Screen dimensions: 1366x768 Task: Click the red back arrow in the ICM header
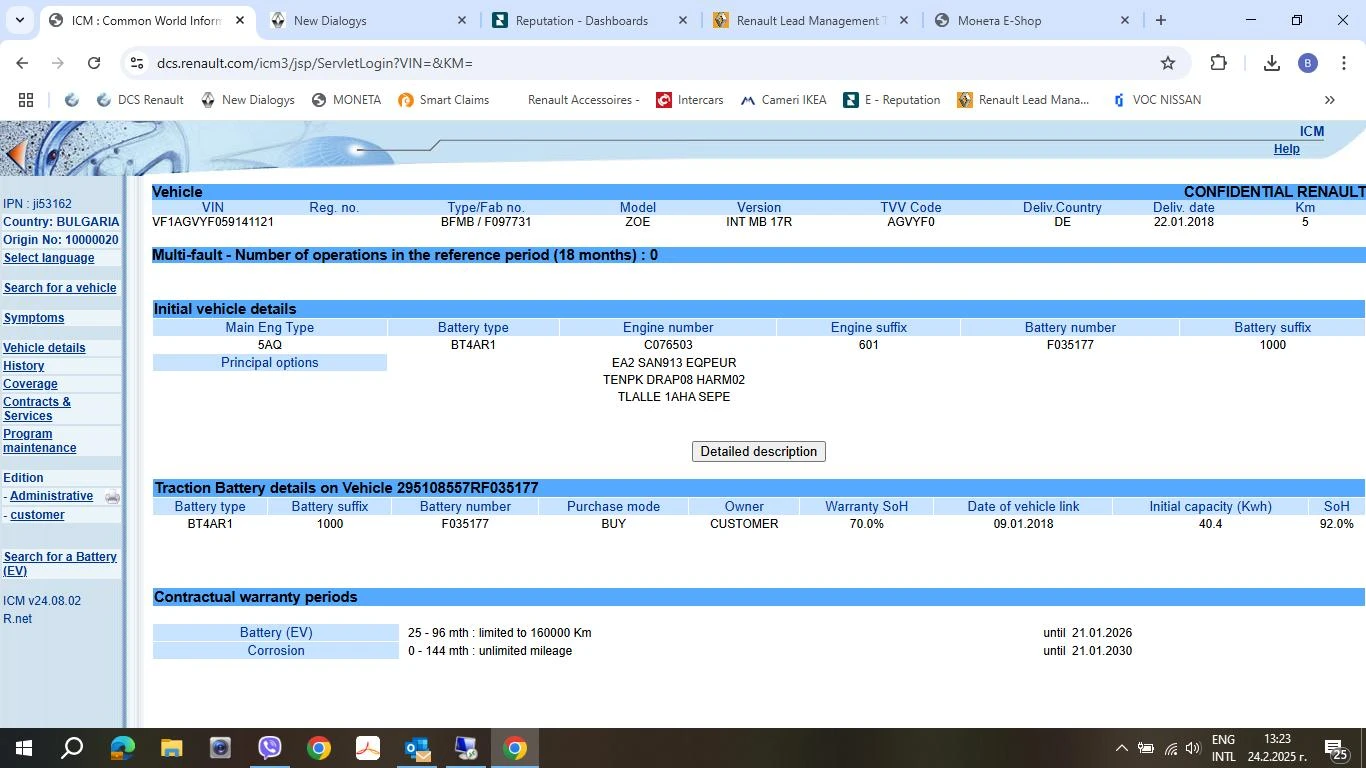(x=14, y=154)
